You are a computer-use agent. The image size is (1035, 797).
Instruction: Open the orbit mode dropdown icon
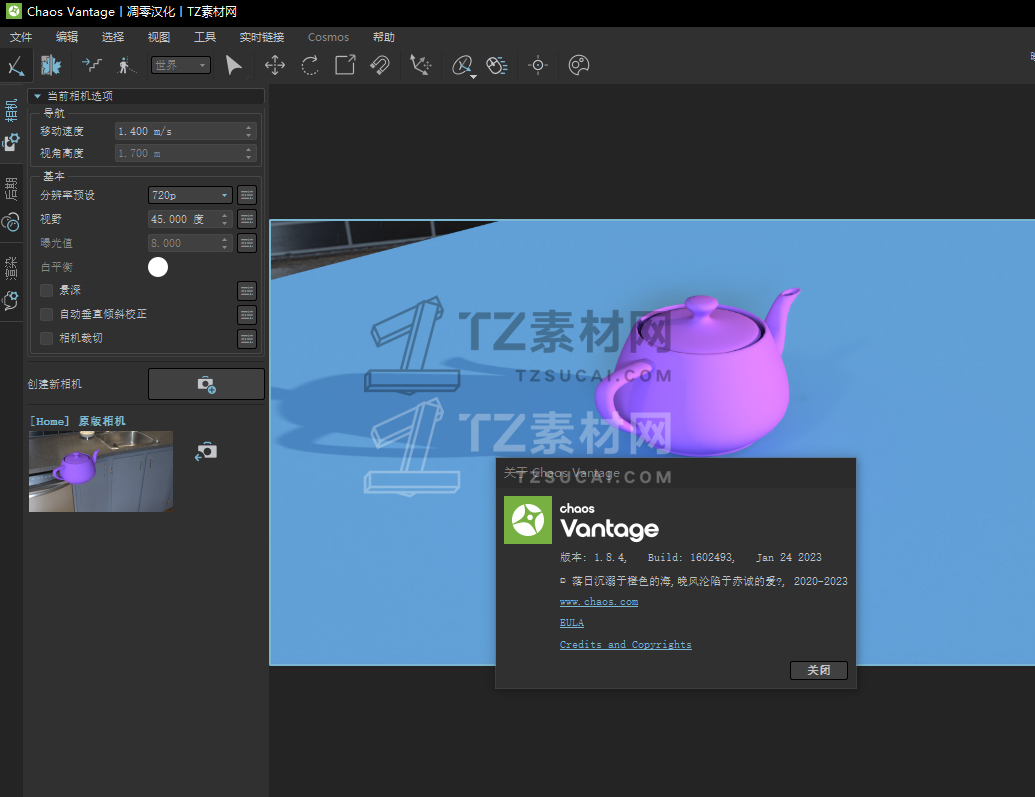click(x=463, y=65)
